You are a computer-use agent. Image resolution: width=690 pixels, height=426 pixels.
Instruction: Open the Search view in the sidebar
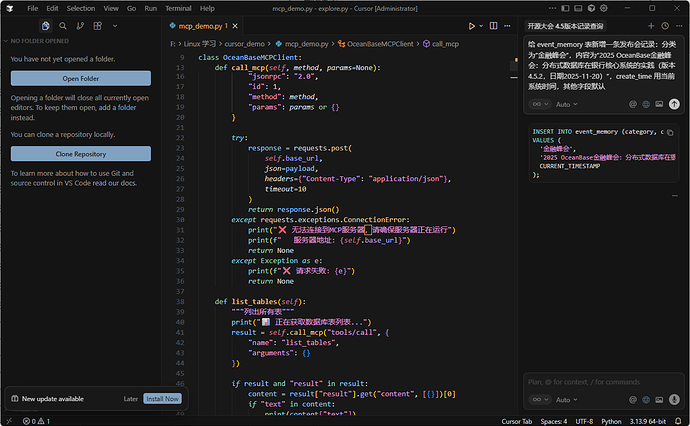pyautogui.click(x=62, y=25)
